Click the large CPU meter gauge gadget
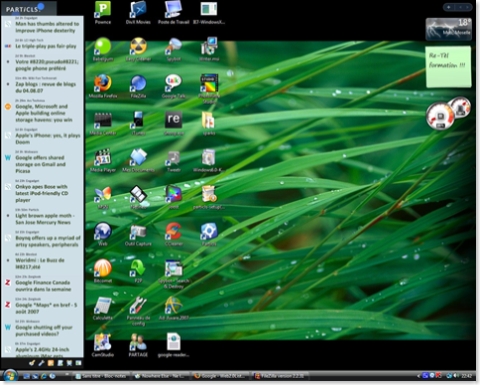Image resolution: width=480 pixels, height=385 pixels. (x=440, y=116)
